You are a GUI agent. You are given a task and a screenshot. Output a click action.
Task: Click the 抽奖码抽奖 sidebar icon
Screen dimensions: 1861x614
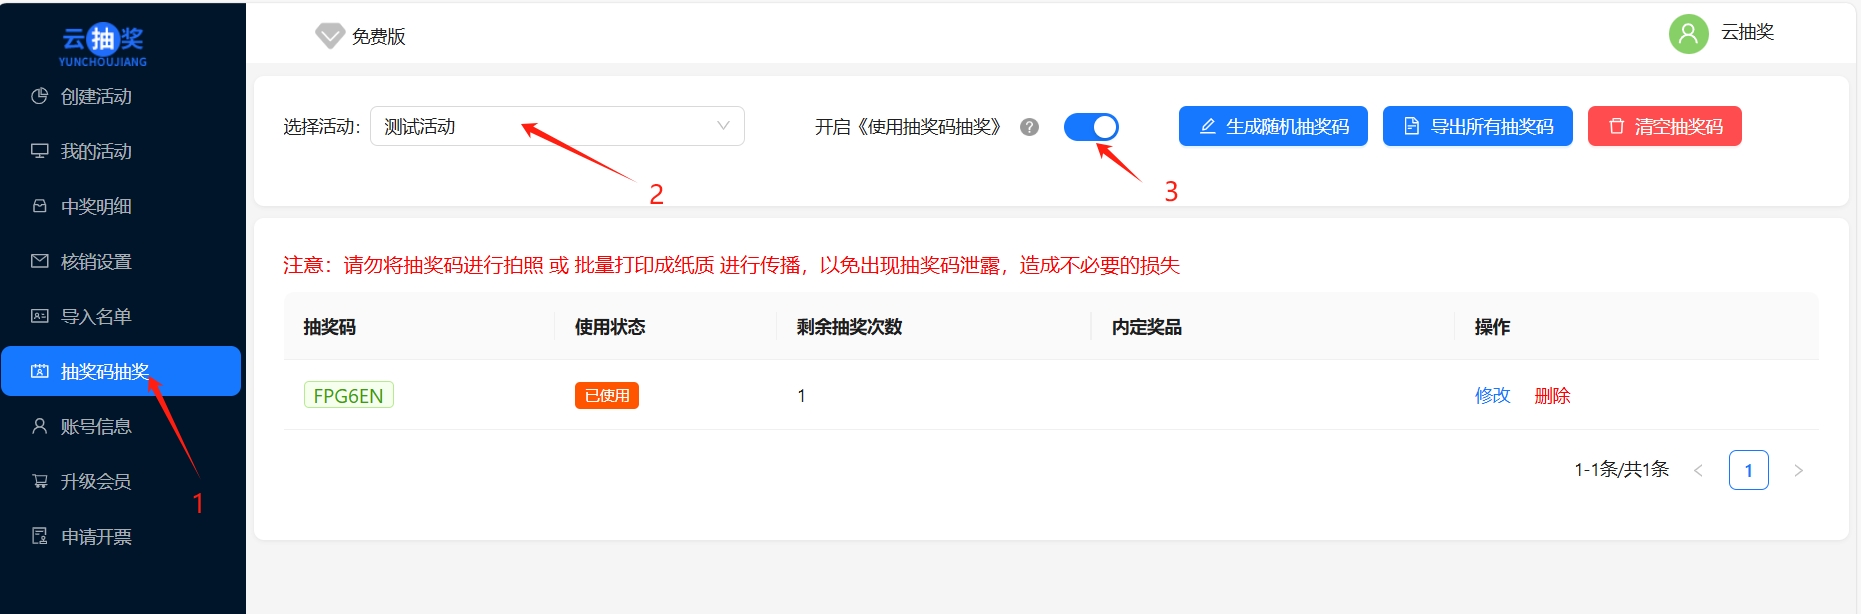40,371
